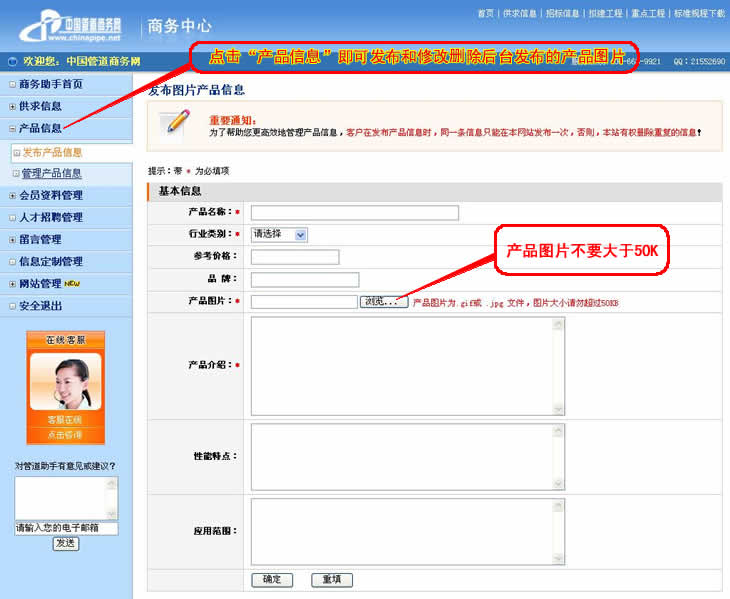The height and width of the screenshot is (599, 730).
Task: Open 管理产品信息 link
Action: coord(52,173)
